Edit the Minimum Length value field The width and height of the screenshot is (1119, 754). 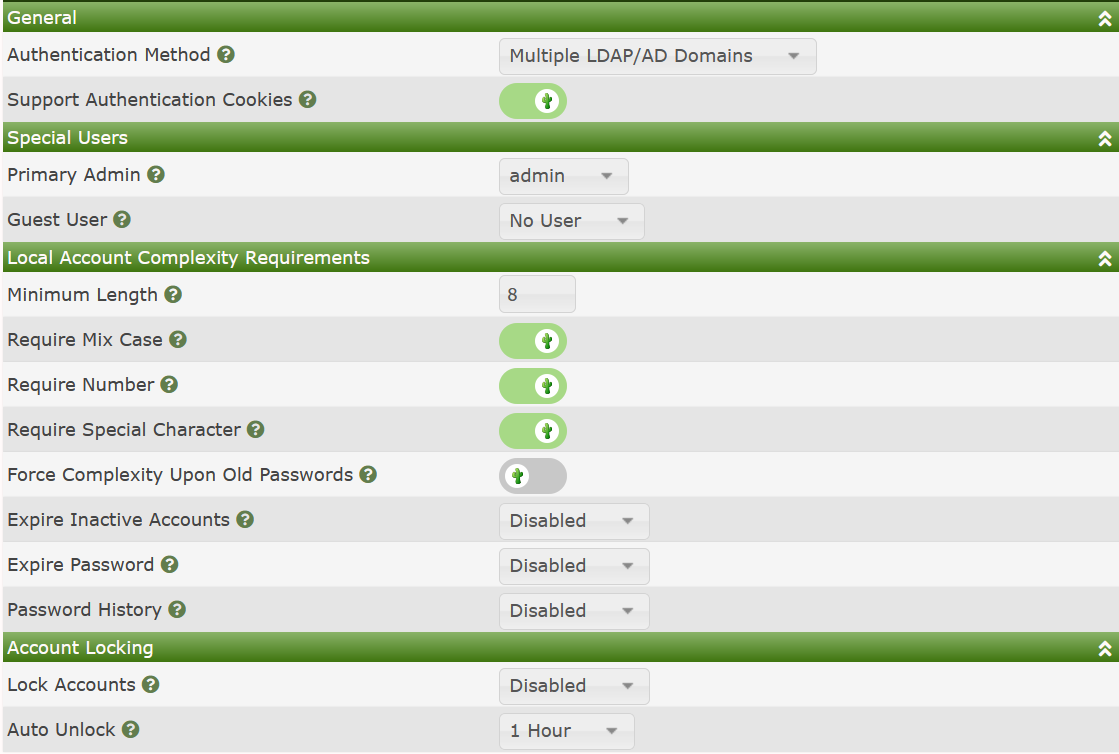pyautogui.click(x=536, y=294)
